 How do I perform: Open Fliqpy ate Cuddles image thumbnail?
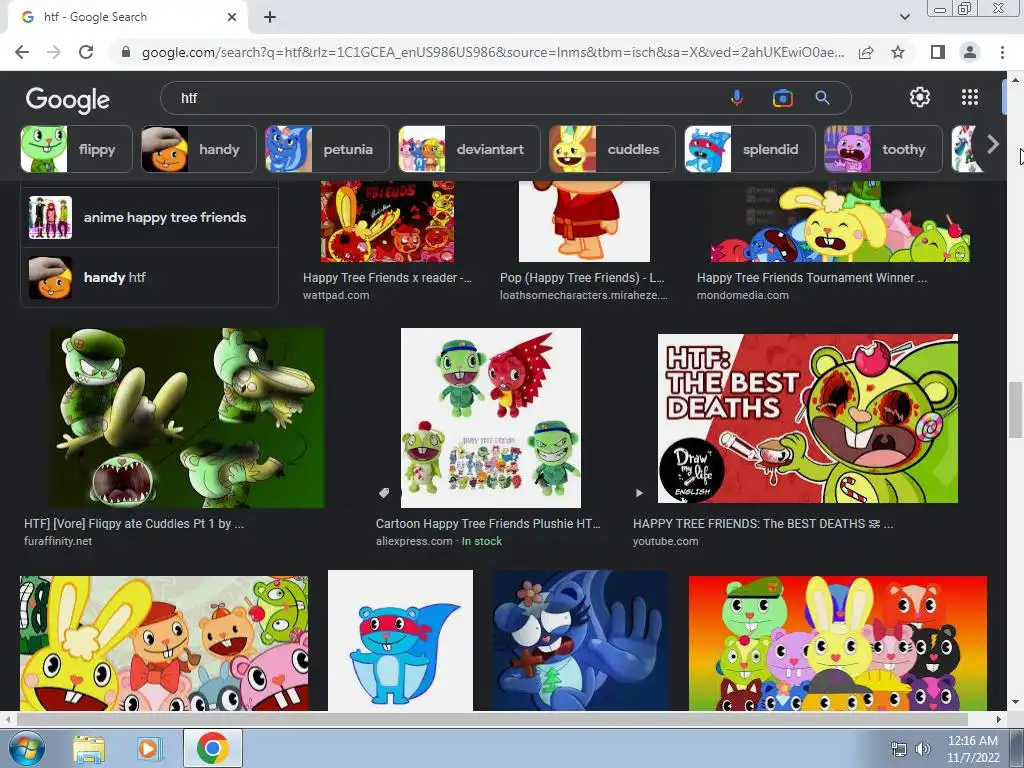point(187,418)
